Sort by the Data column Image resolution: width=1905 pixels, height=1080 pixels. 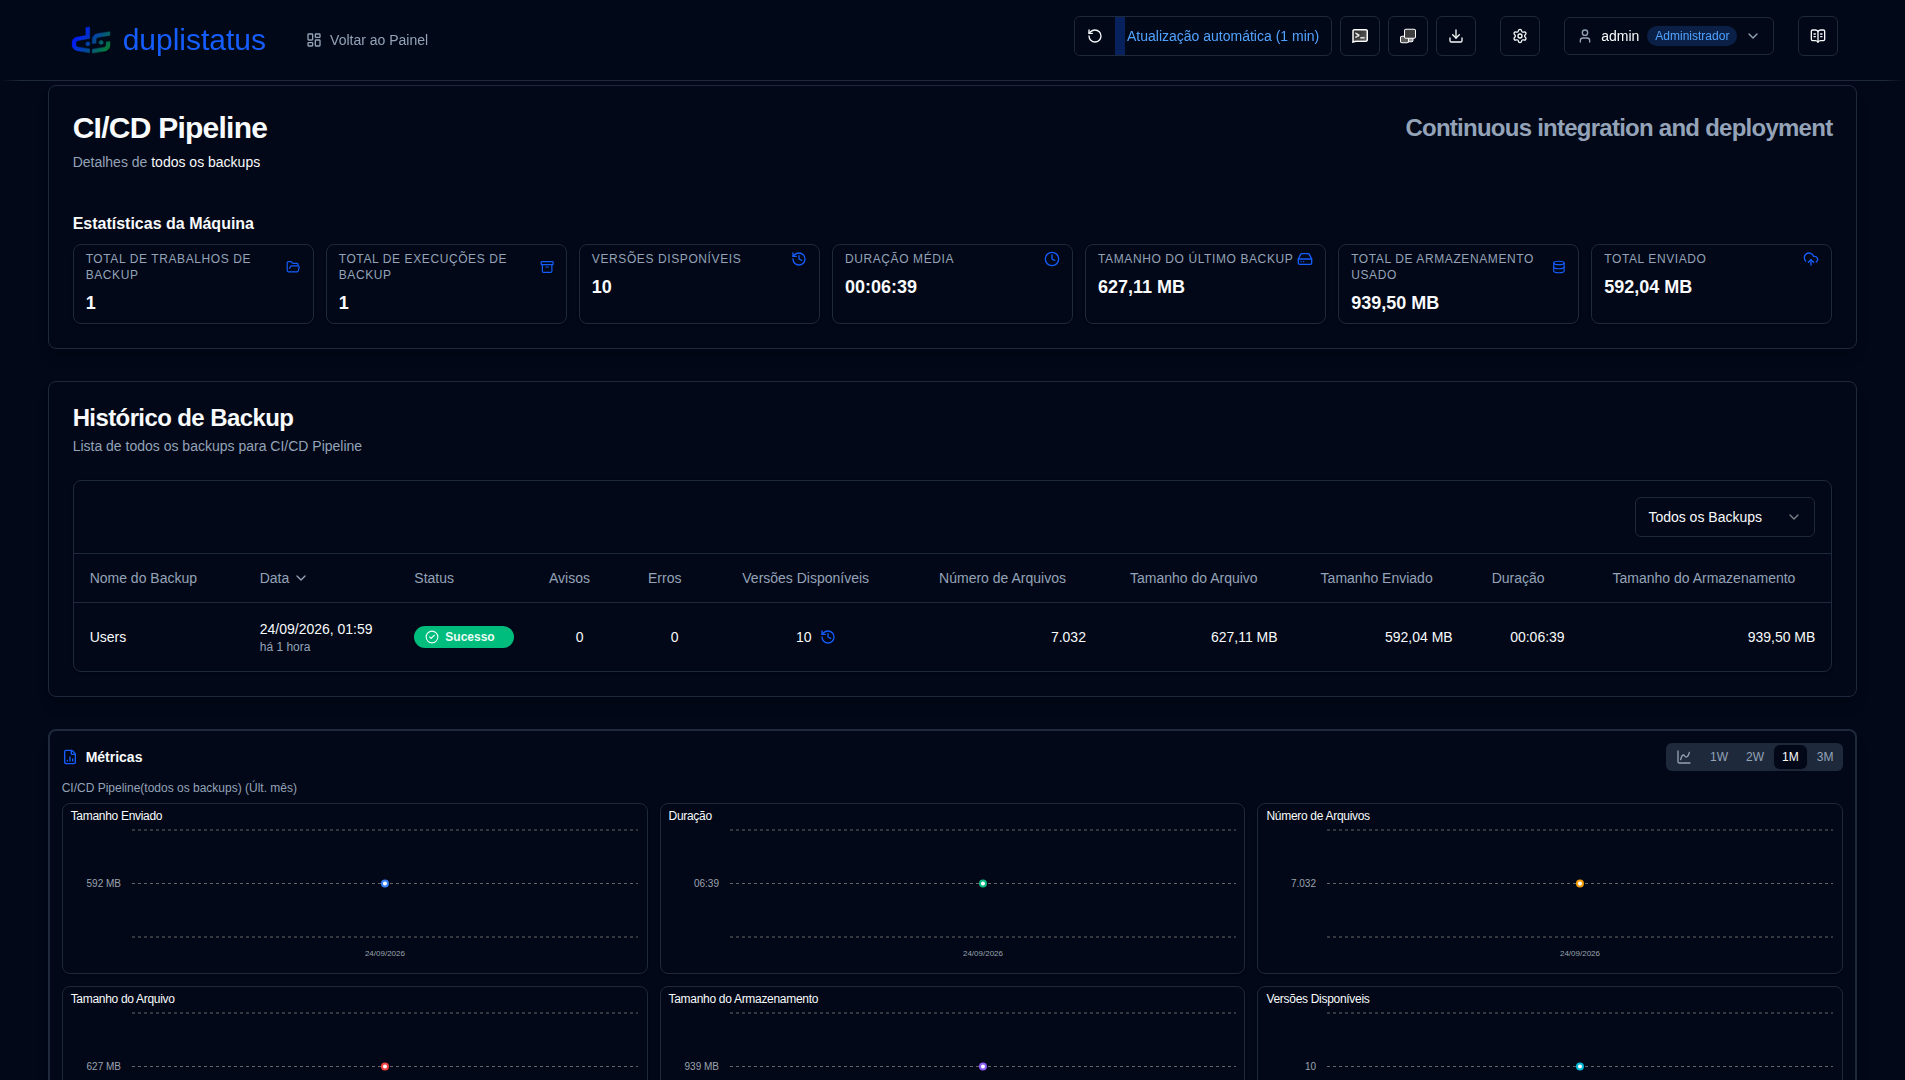pyautogui.click(x=283, y=578)
